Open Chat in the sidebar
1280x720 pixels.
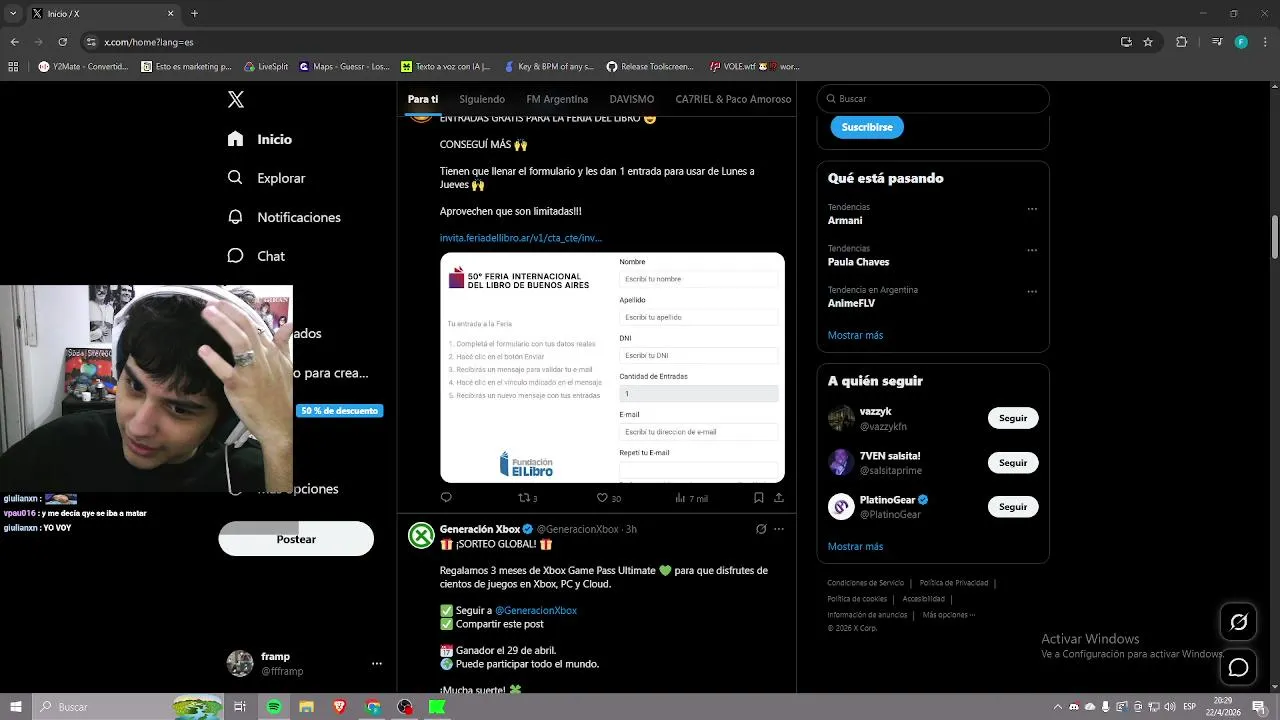pos(256,256)
